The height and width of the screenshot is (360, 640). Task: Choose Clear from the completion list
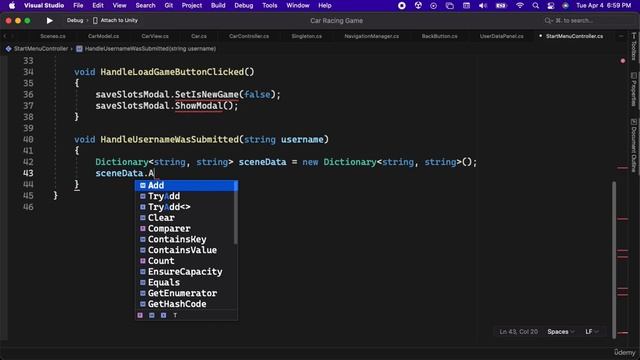[185, 218]
